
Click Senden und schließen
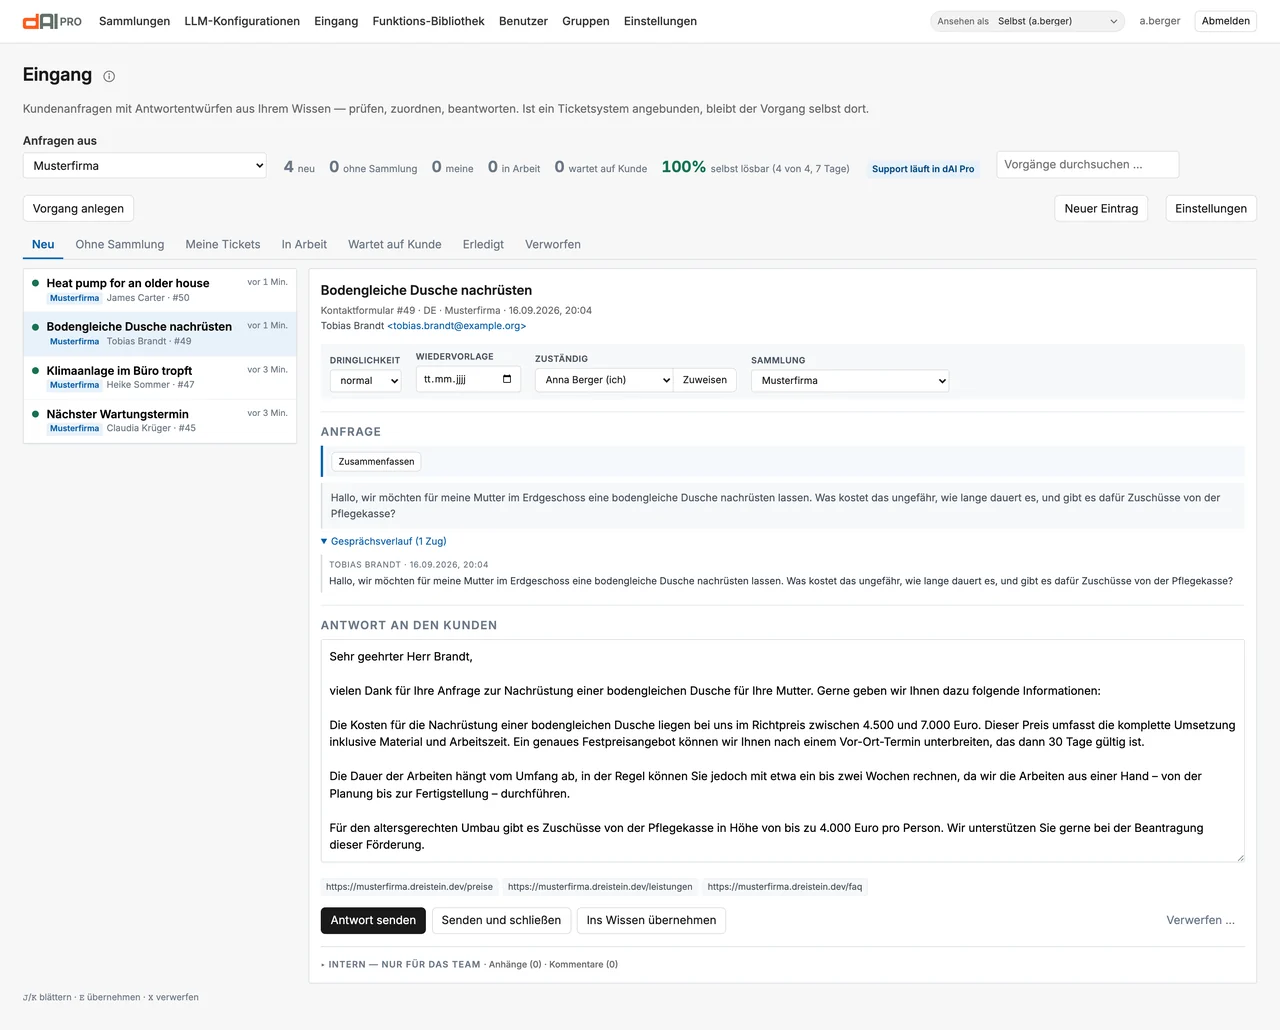click(x=501, y=920)
